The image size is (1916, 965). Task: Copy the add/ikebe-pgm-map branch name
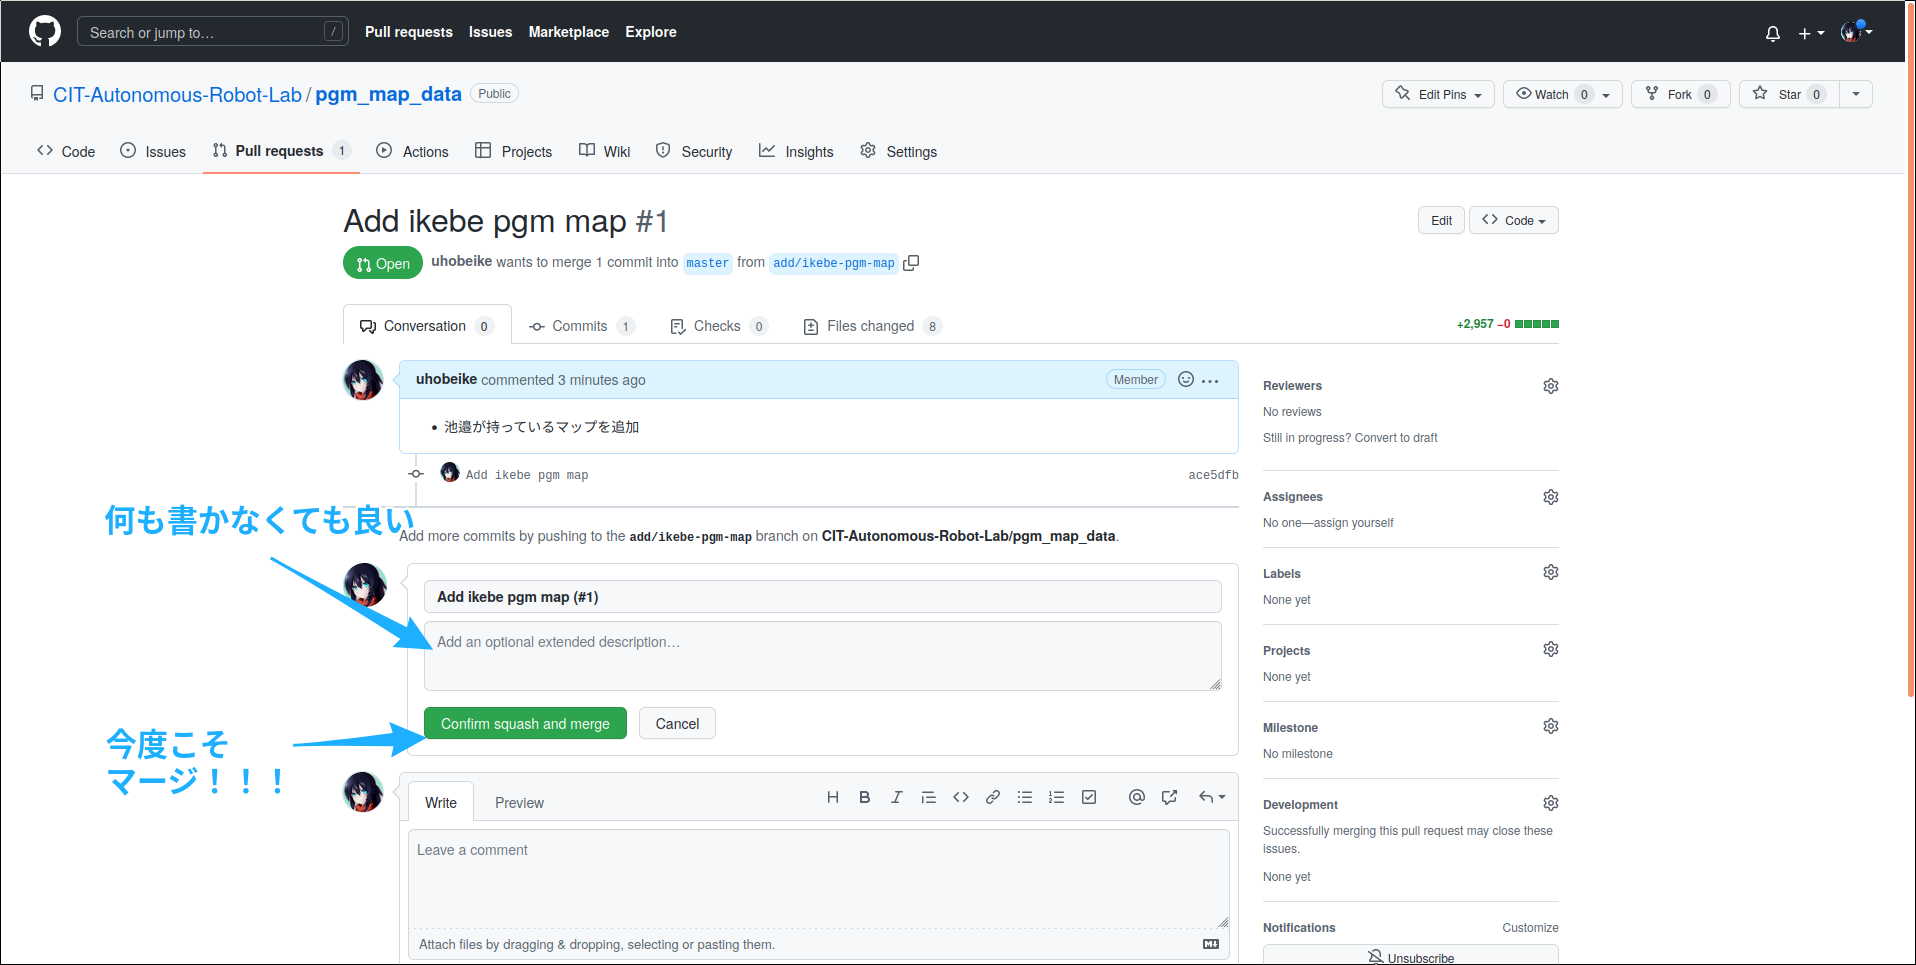point(911,262)
